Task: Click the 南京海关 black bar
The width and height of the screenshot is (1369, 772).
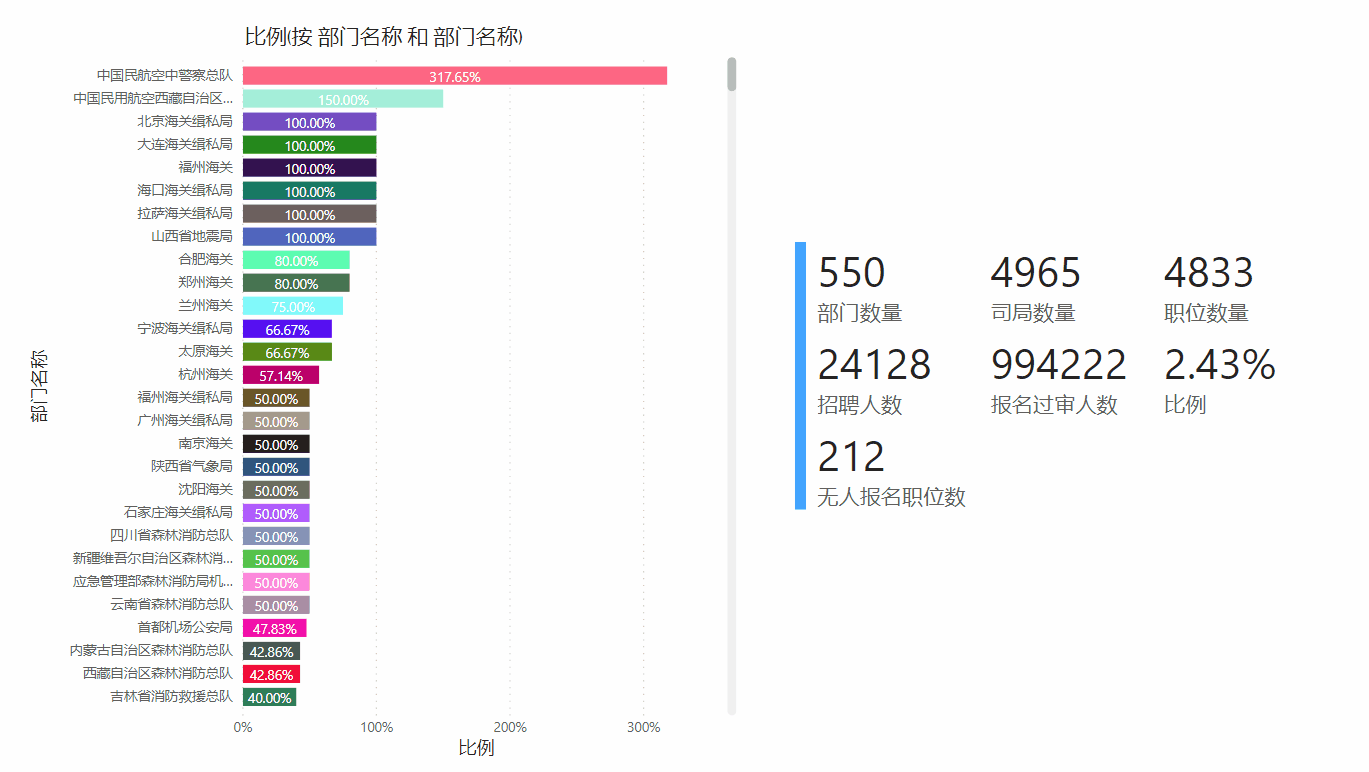Action: (276, 444)
